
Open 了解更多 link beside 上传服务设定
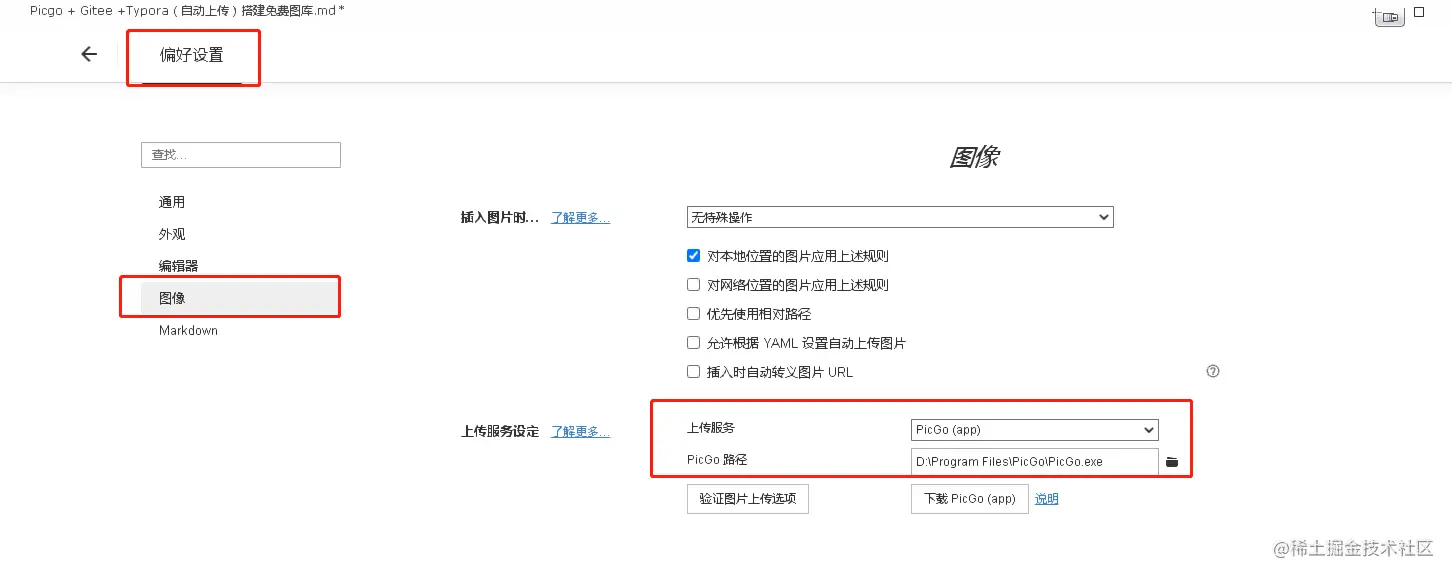(581, 432)
